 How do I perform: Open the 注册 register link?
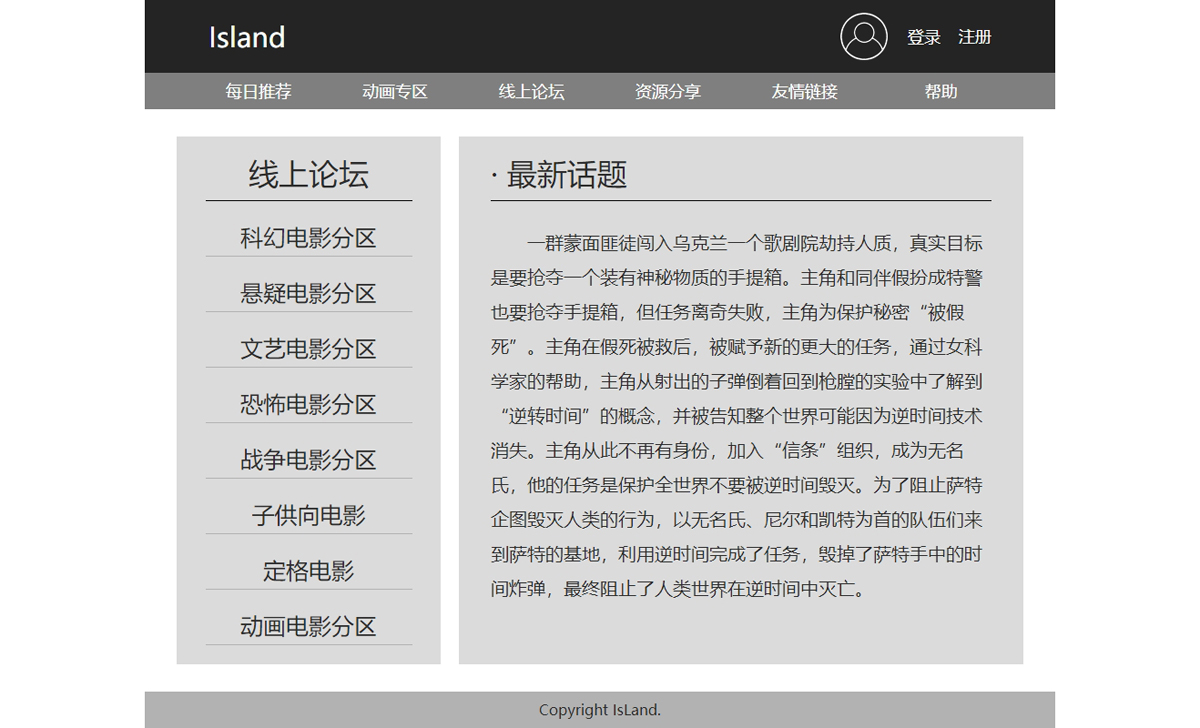pyautogui.click(x=975, y=37)
